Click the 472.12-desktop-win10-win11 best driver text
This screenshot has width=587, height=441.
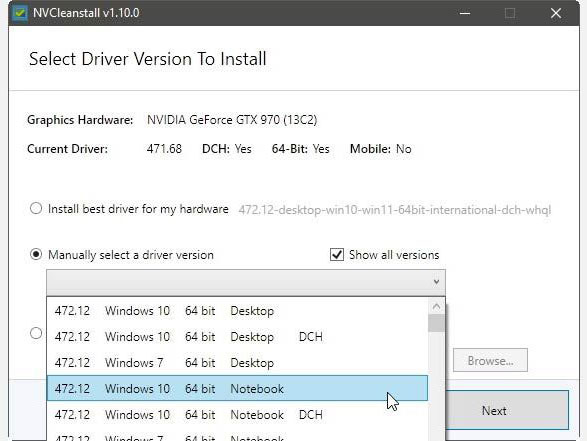tap(395, 210)
